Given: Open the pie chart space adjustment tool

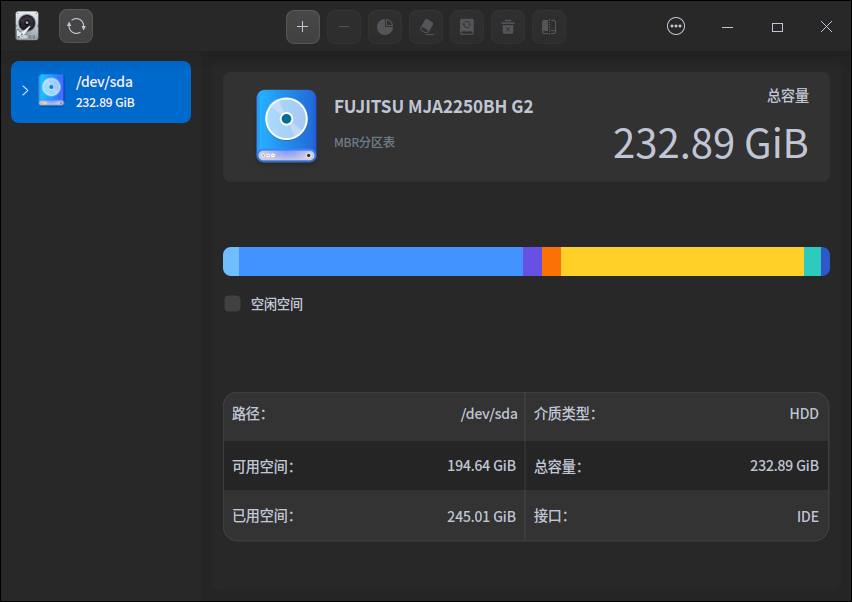Looking at the screenshot, I should [385, 27].
